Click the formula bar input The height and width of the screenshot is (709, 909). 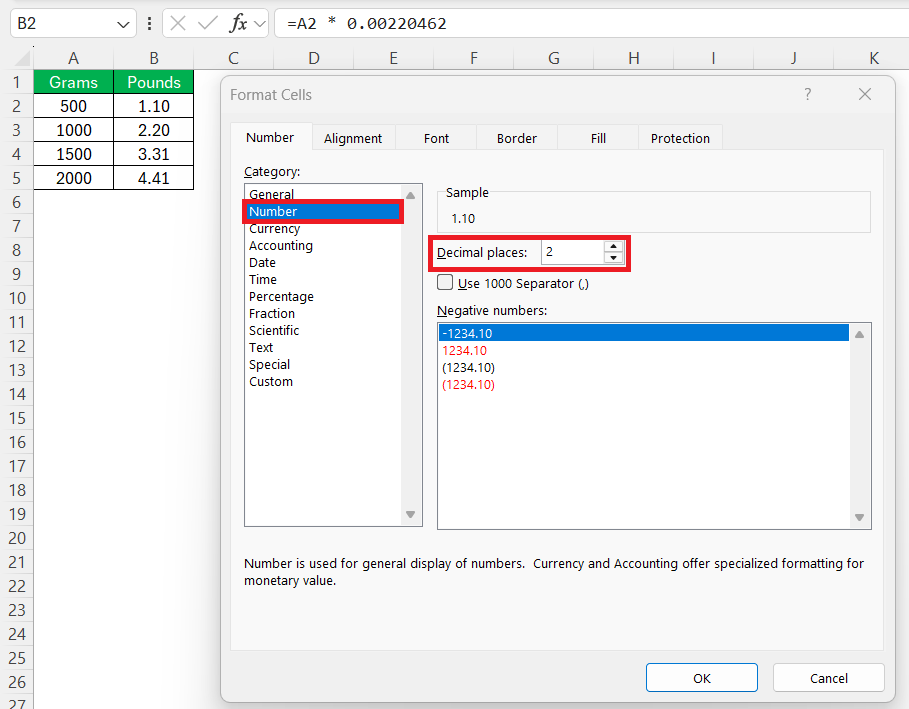click(591, 24)
